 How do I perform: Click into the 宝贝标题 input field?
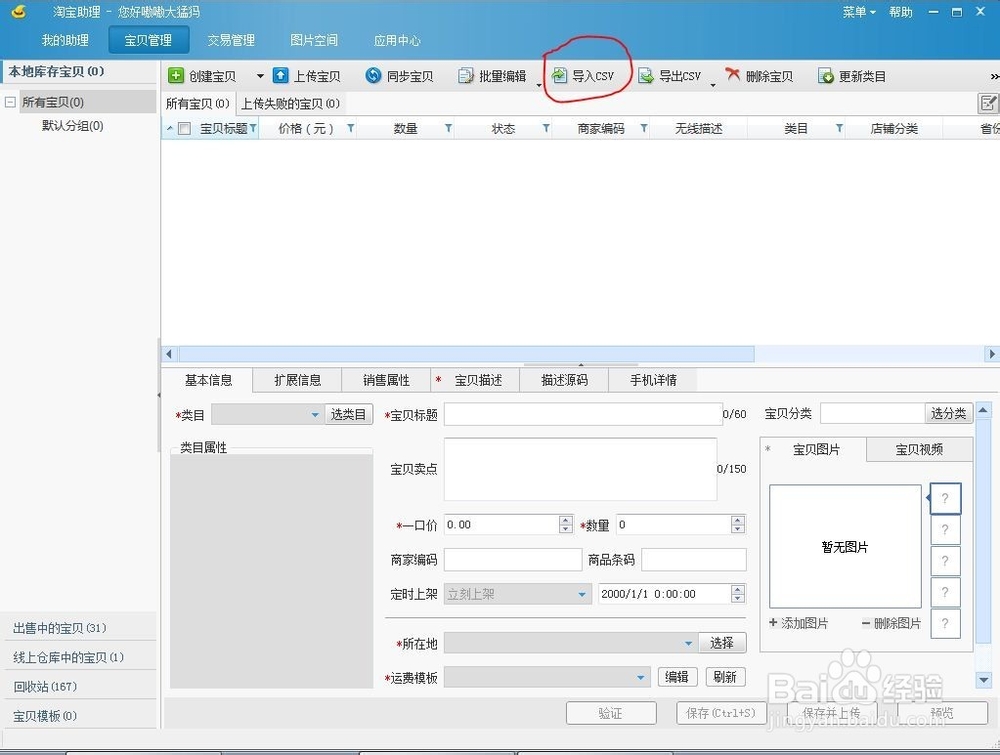(x=583, y=414)
